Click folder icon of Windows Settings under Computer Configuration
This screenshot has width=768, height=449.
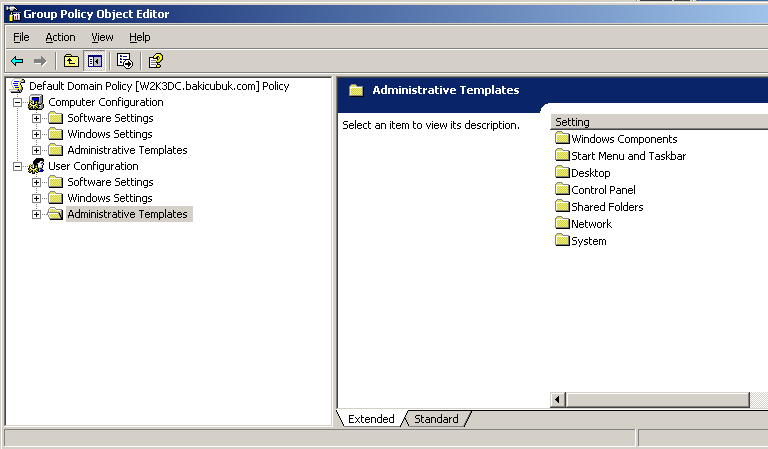[56, 134]
